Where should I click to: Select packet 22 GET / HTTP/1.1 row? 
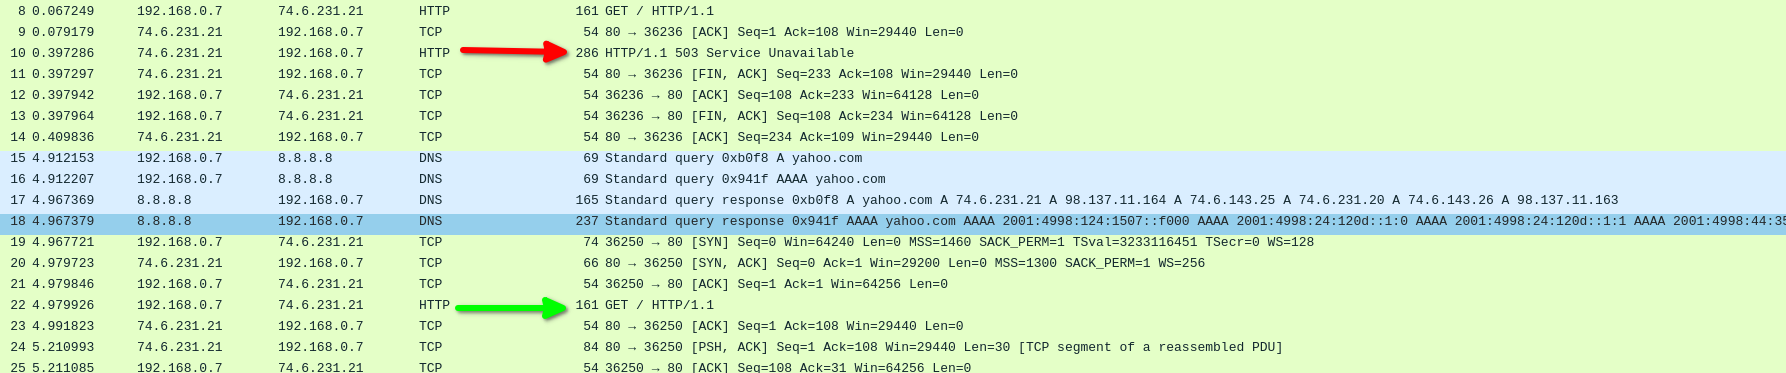[893, 305]
